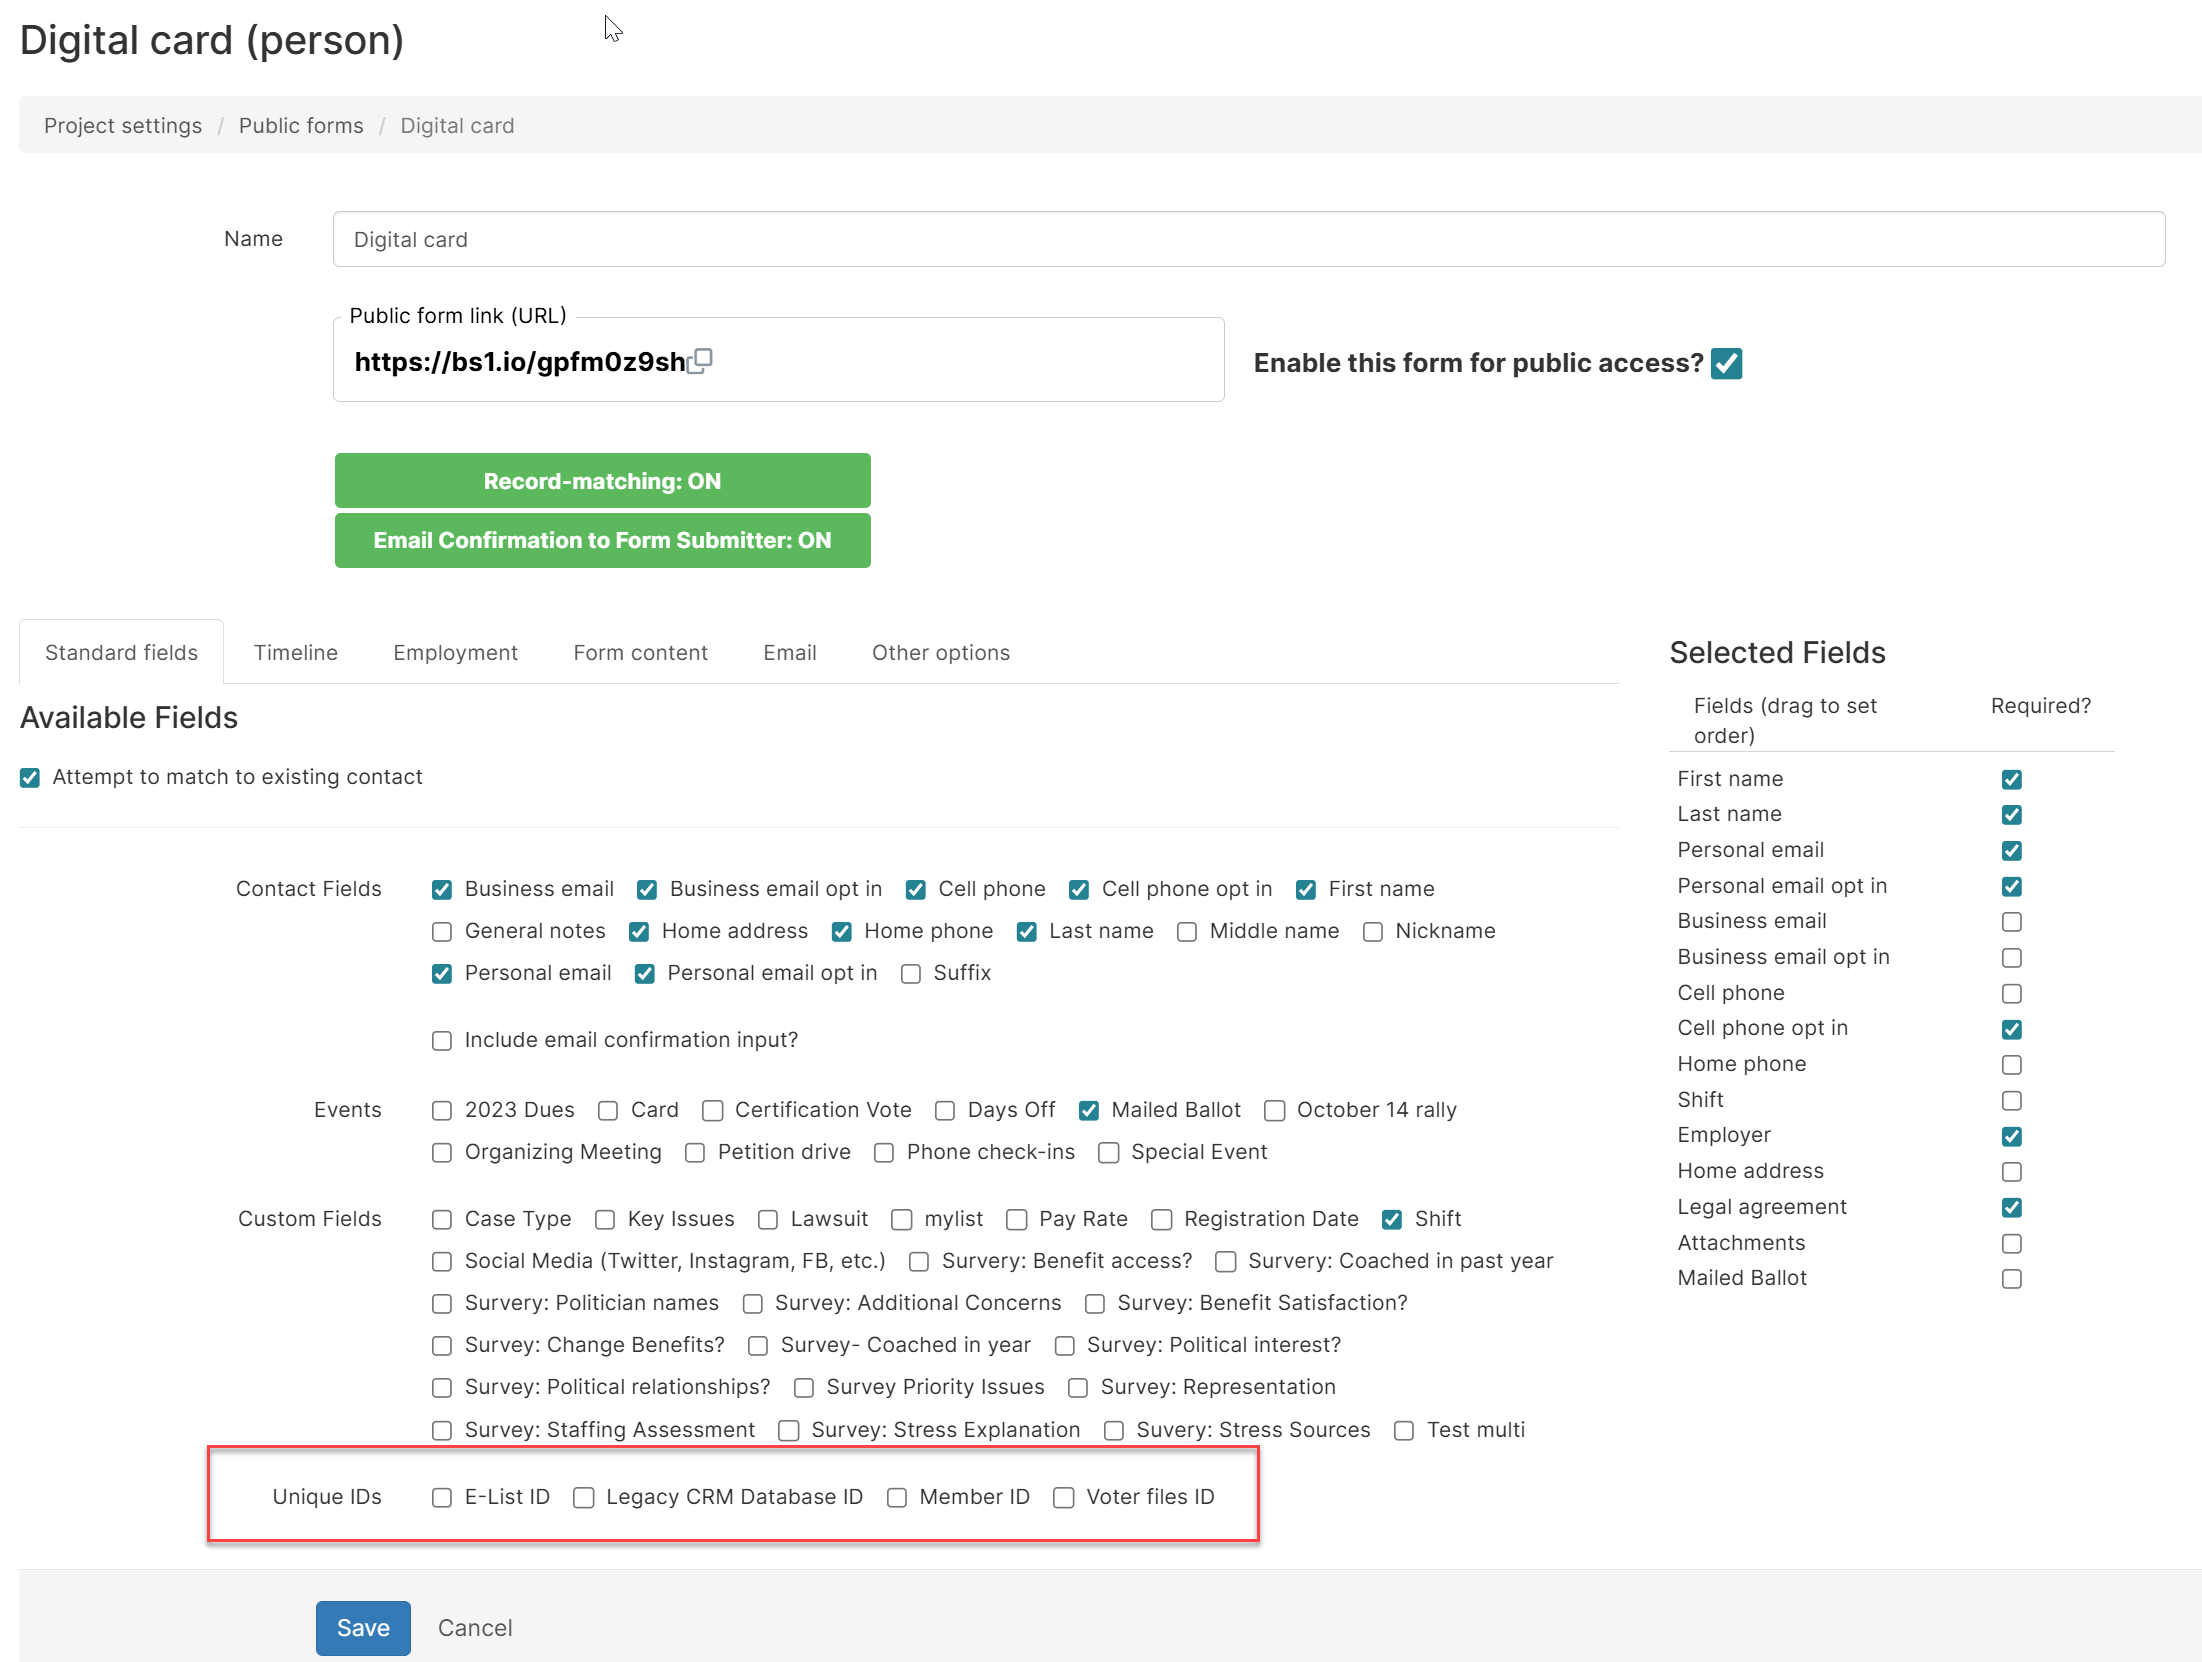
Task: Uncheck Enable this form for public access
Action: 1726,363
